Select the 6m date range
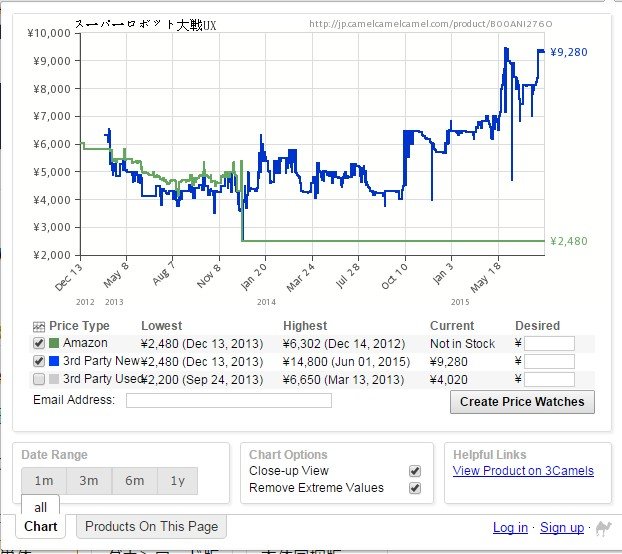This screenshot has height=554, width=622. (x=133, y=481)
